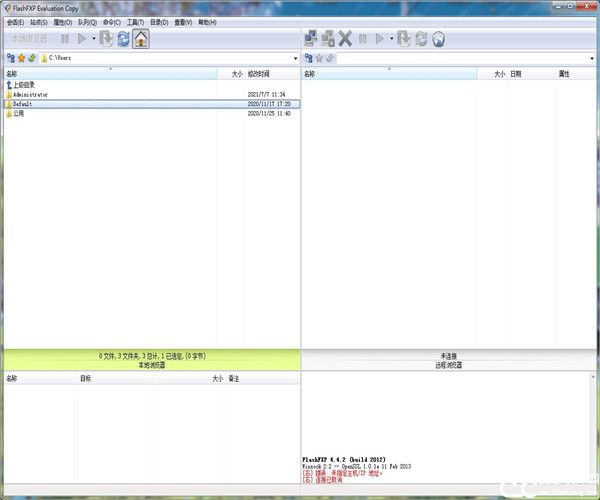600x500 pixels.
Task: Open the remote path dropdown arrow
Action: (593, 59)
